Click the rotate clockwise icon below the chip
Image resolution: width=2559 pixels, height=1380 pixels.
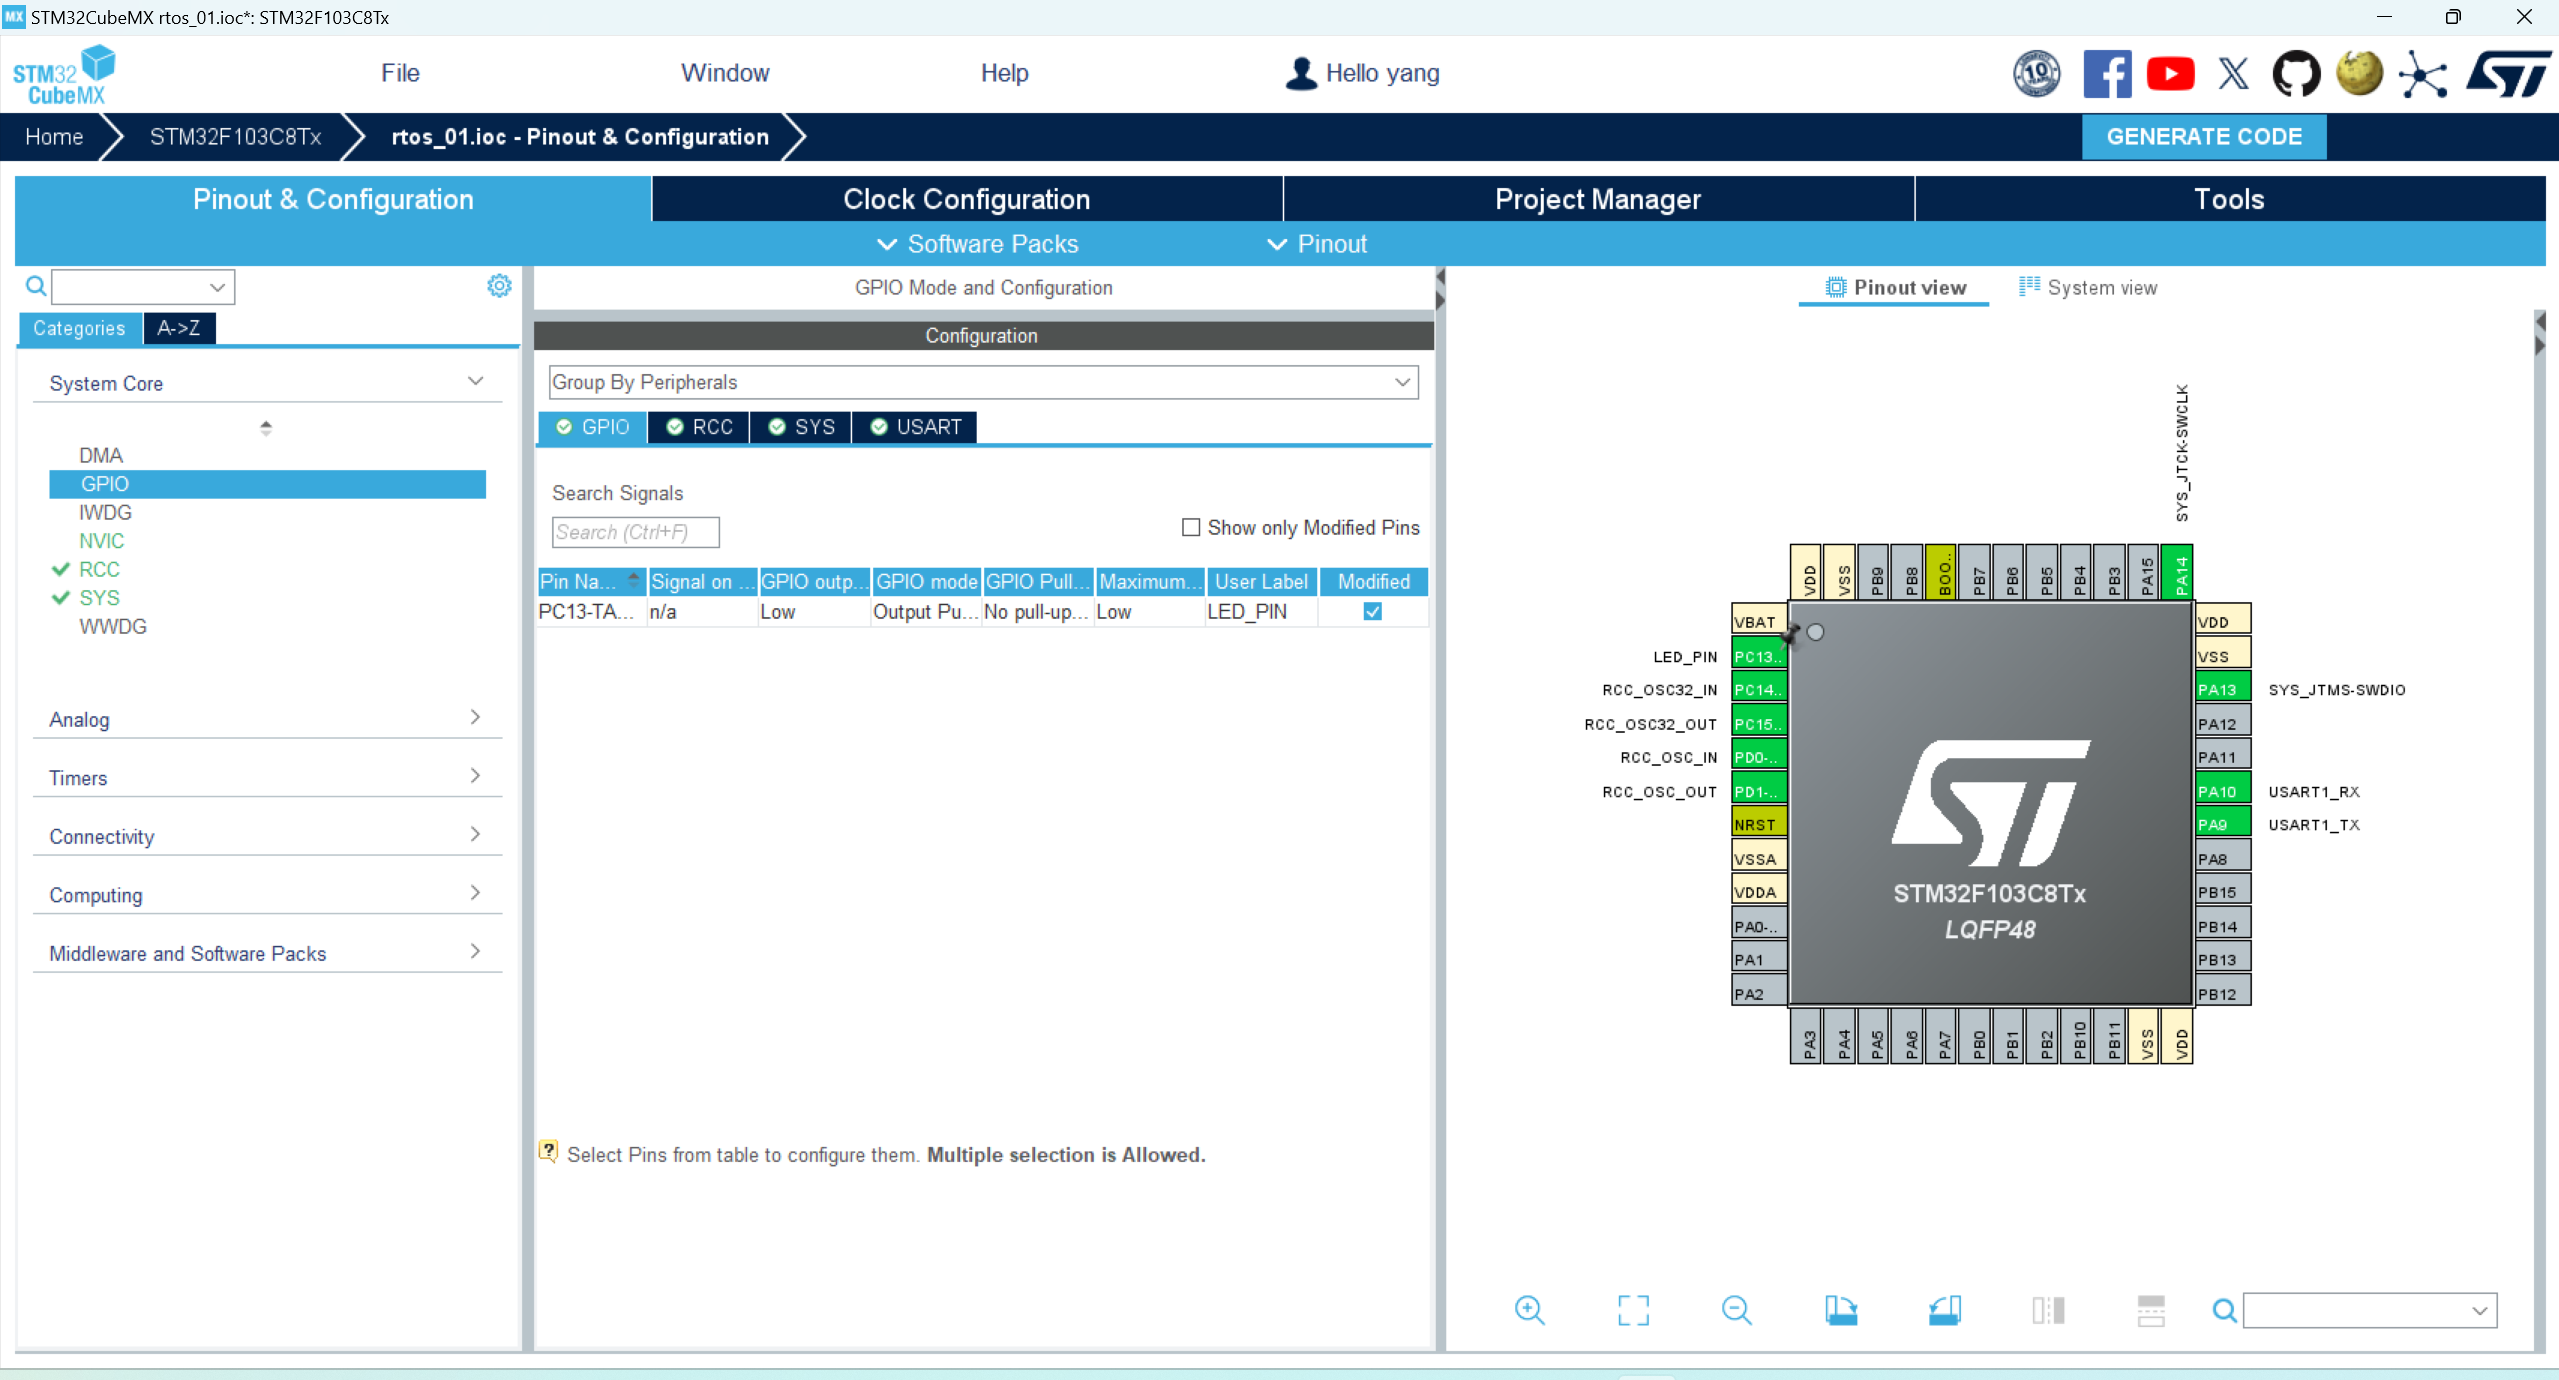tap(1841, 1310)
